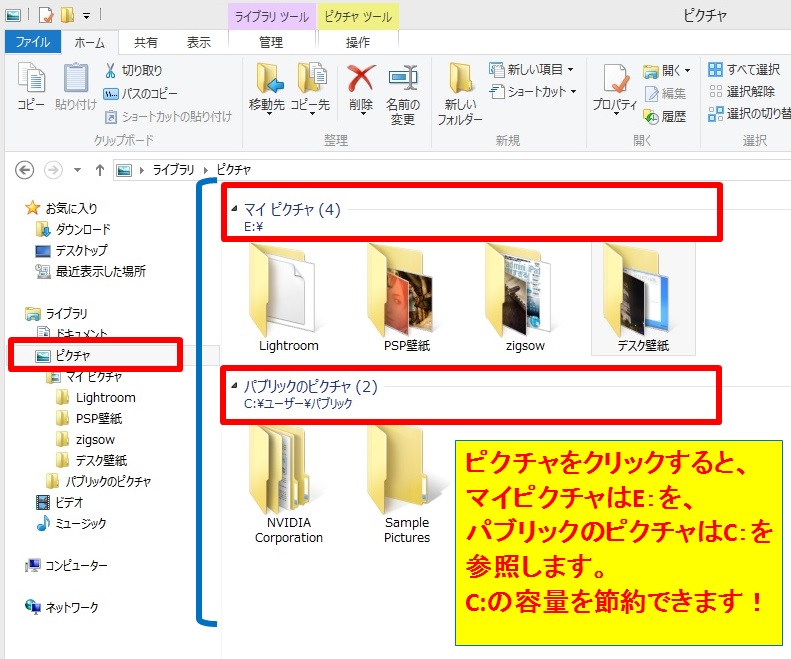Click the 履歴 (History) icon
The width and height of the screenshot is (791, 659).
click(x=652, y=116)
